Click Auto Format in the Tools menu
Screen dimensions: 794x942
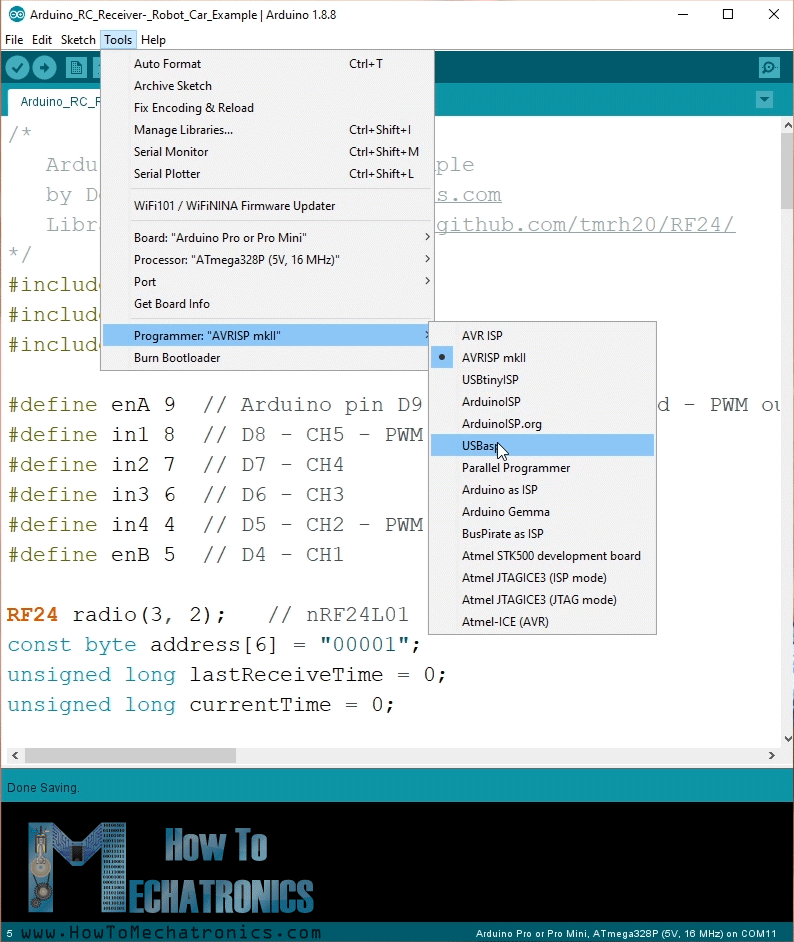(x=167, y=64)
